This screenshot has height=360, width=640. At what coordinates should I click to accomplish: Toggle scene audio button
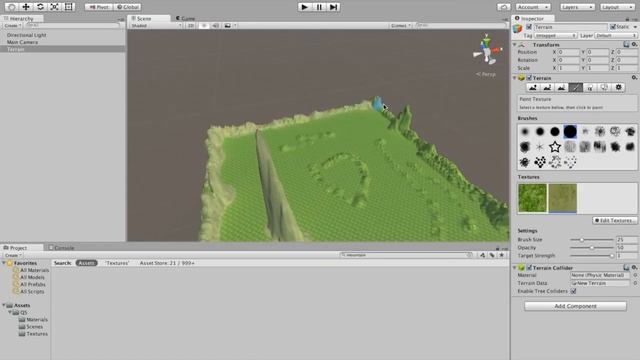(x=216, y=26)
